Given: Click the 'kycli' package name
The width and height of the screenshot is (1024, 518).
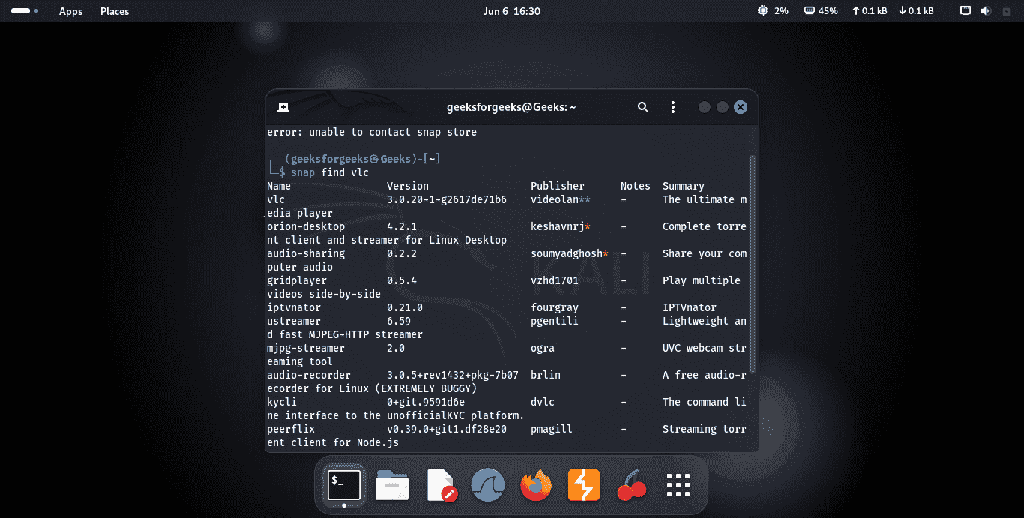Looking at the screenshot, I should [x=281, y=402].
